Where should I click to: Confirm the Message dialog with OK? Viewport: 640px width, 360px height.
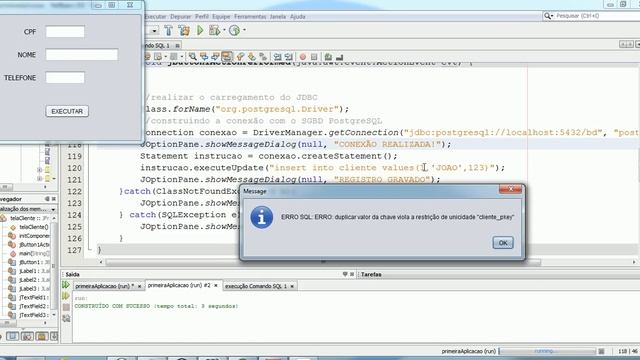pos(503,243)
